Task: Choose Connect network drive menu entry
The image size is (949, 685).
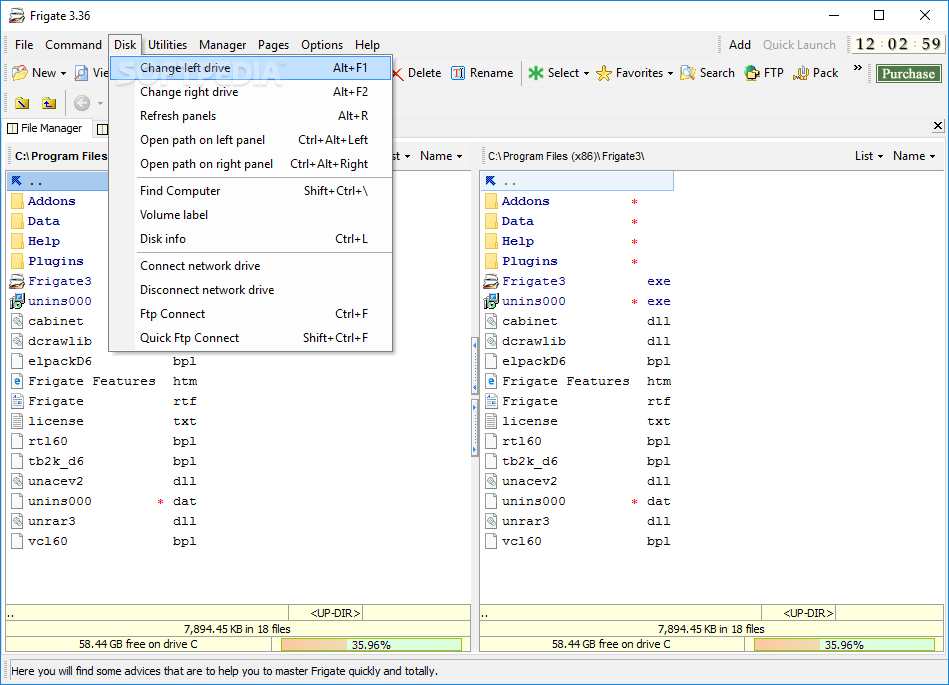Action: (251, 266)
